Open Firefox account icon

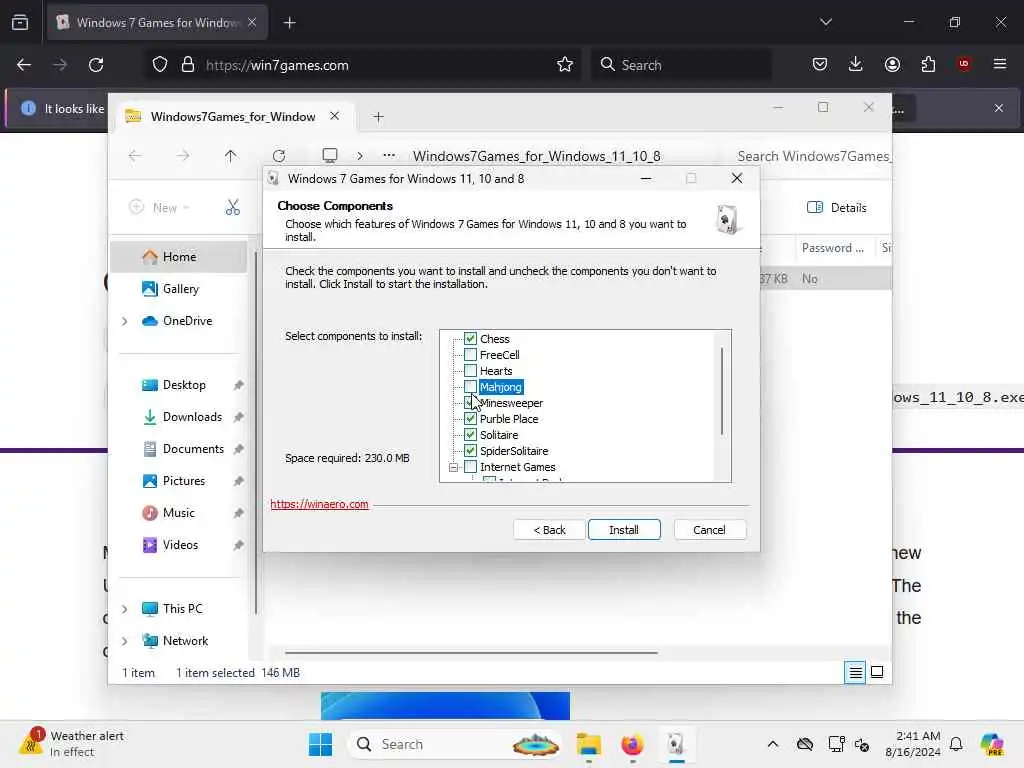tap(892, 64)
